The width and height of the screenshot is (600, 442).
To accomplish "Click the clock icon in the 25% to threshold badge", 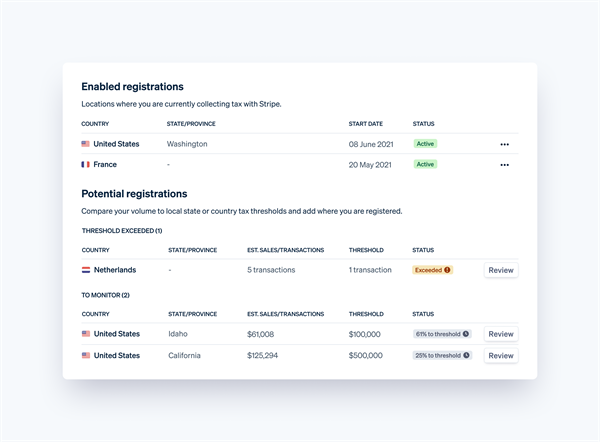I will (x=466, y=355).
